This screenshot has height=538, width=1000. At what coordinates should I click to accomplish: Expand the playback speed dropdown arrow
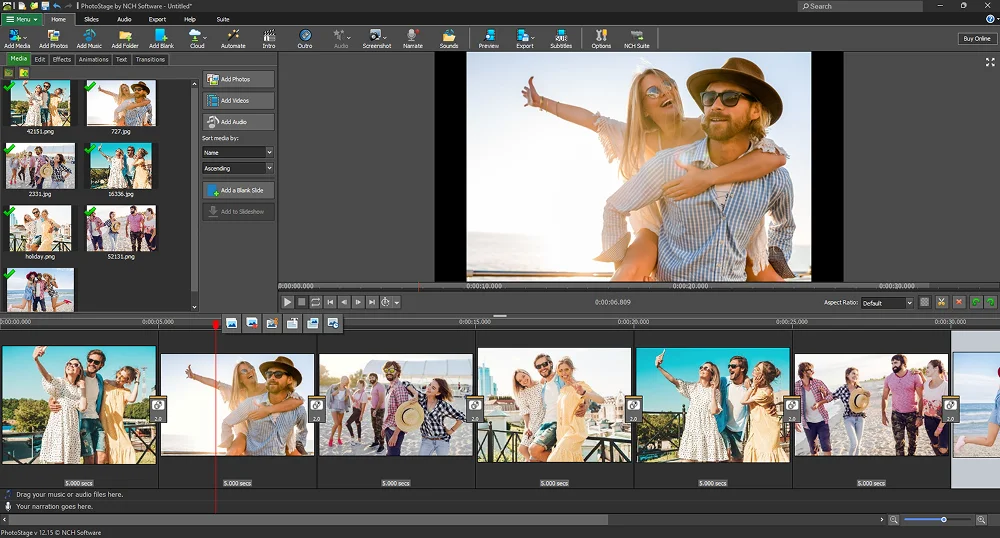point(397,303)
